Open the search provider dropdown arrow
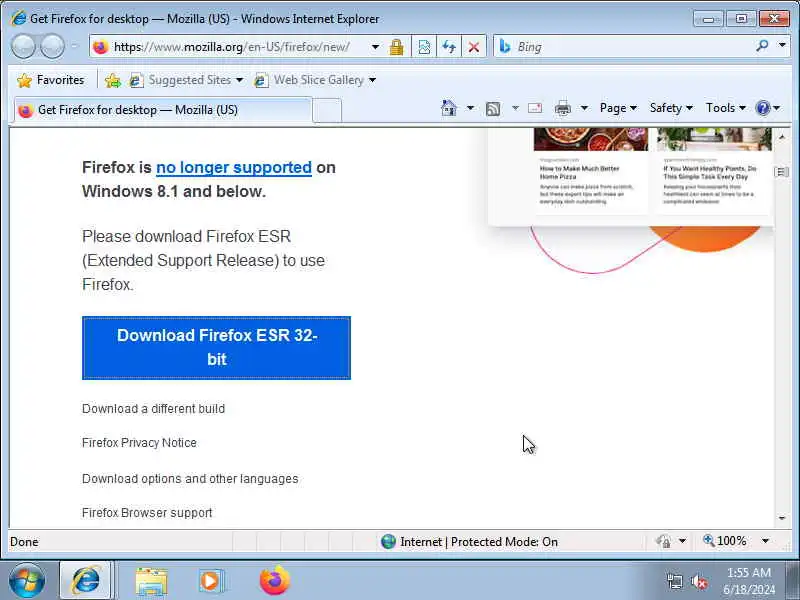Screen dimensions: 800x600 click(x=782, y=45)
